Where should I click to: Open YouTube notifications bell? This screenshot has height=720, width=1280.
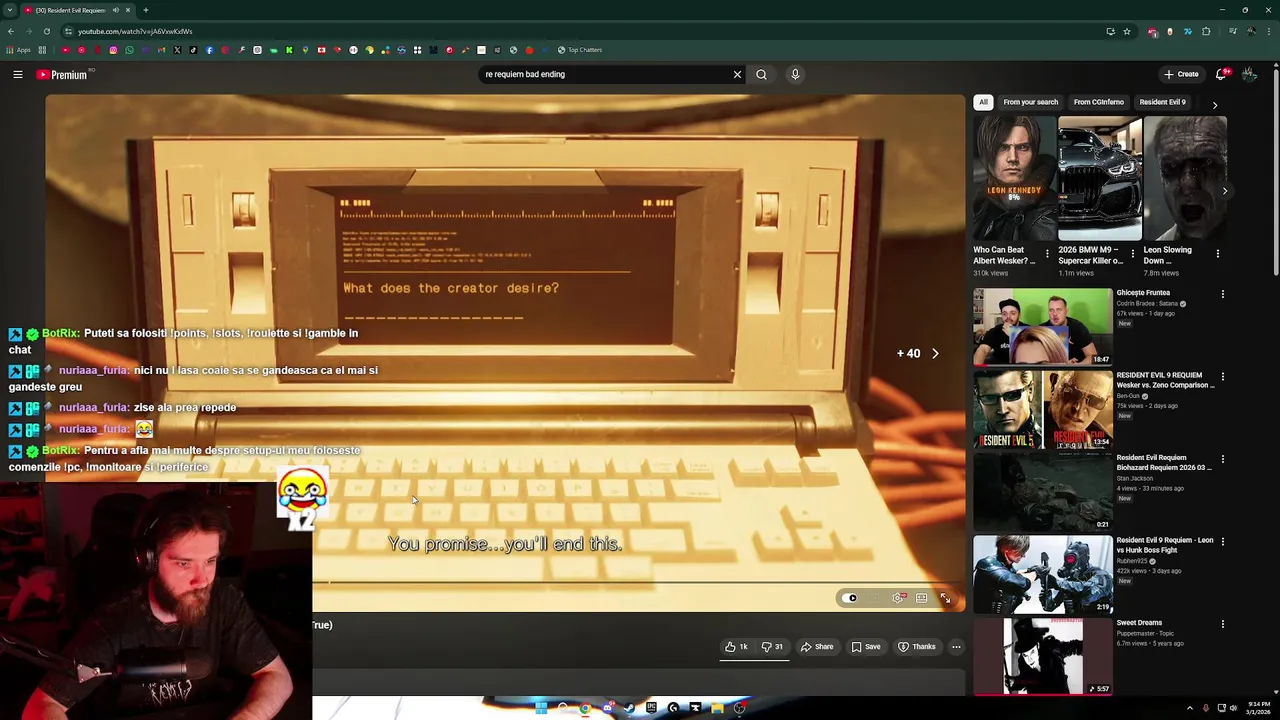(1221, 74)
